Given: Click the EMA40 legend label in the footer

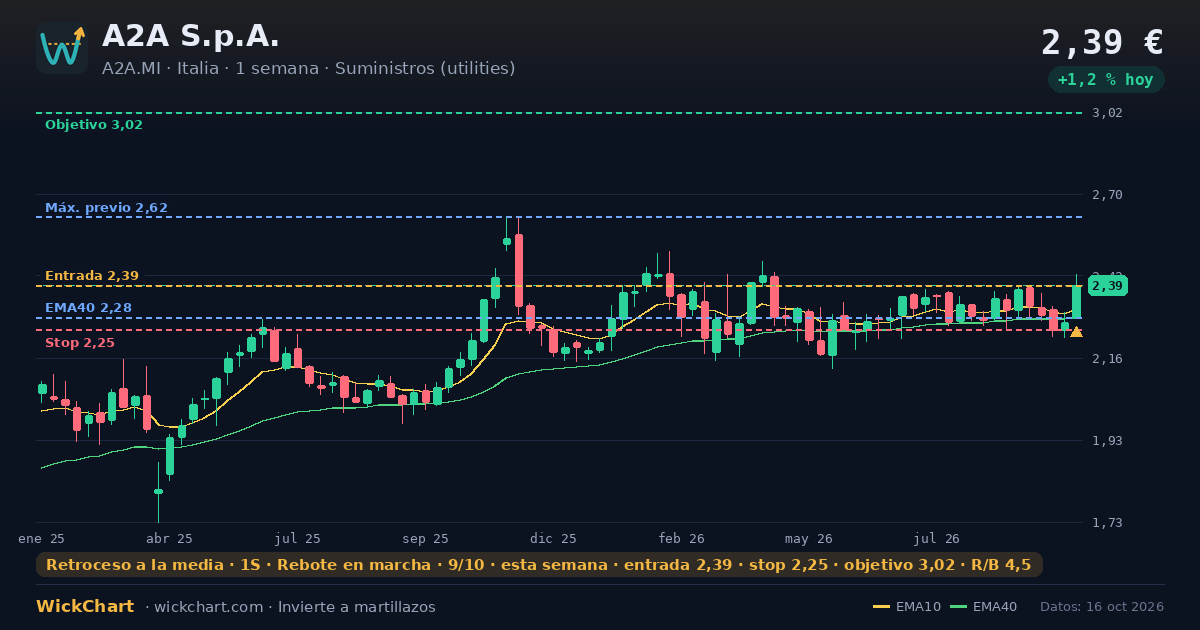Looking at the screenshot, I should click(995, 607).
